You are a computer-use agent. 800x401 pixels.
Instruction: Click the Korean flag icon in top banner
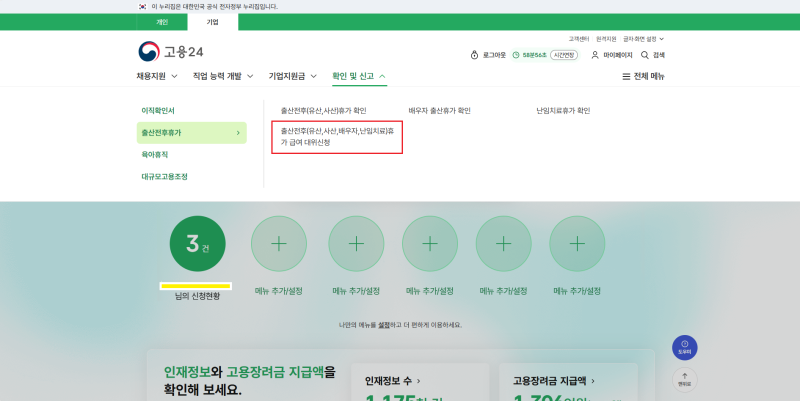click(x=142, y=7)
